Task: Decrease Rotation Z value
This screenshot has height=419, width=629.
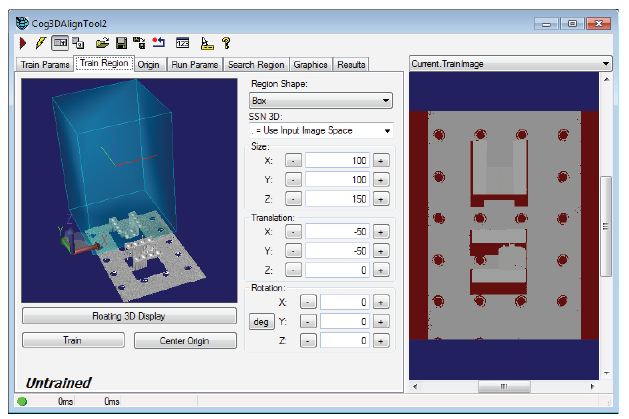Action: 308,341
